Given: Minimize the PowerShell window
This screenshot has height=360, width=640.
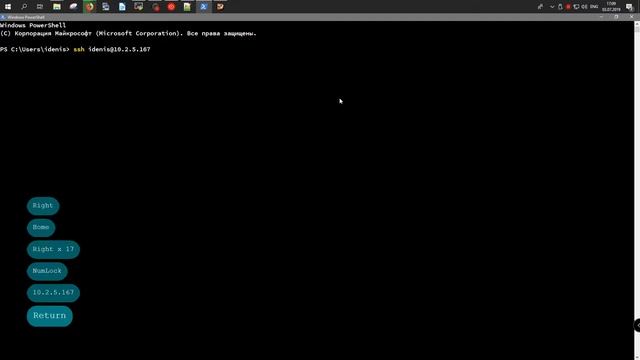Looking at the screenshot, I should 601,17.
